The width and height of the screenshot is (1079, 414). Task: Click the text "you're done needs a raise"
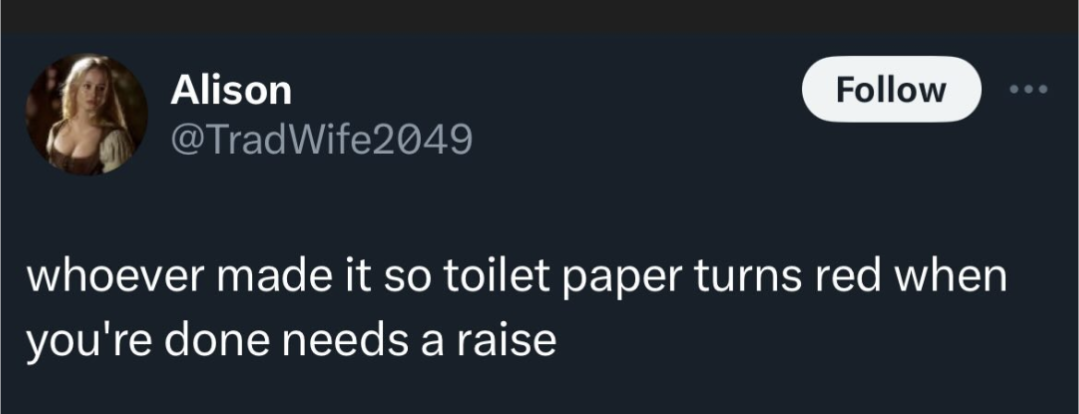click(x=291, y=340)
